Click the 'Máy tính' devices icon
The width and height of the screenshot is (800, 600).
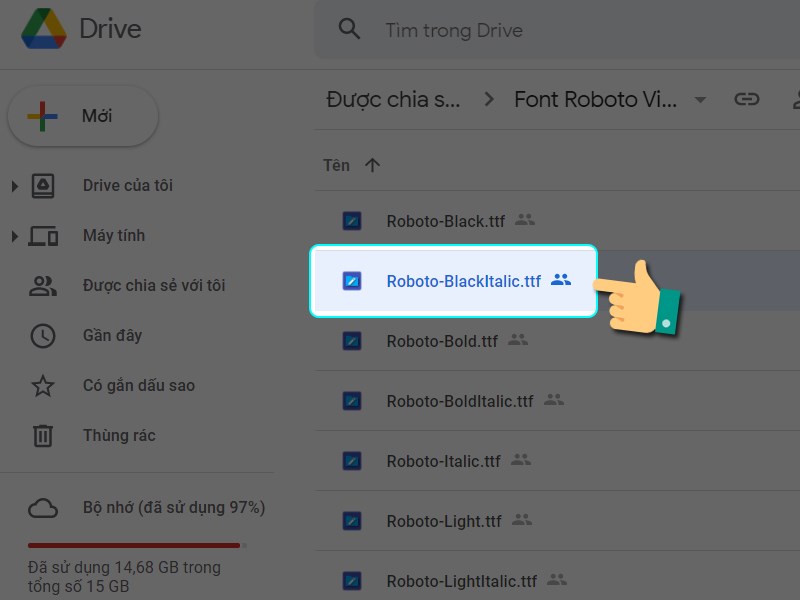click(x=43, y=236)
